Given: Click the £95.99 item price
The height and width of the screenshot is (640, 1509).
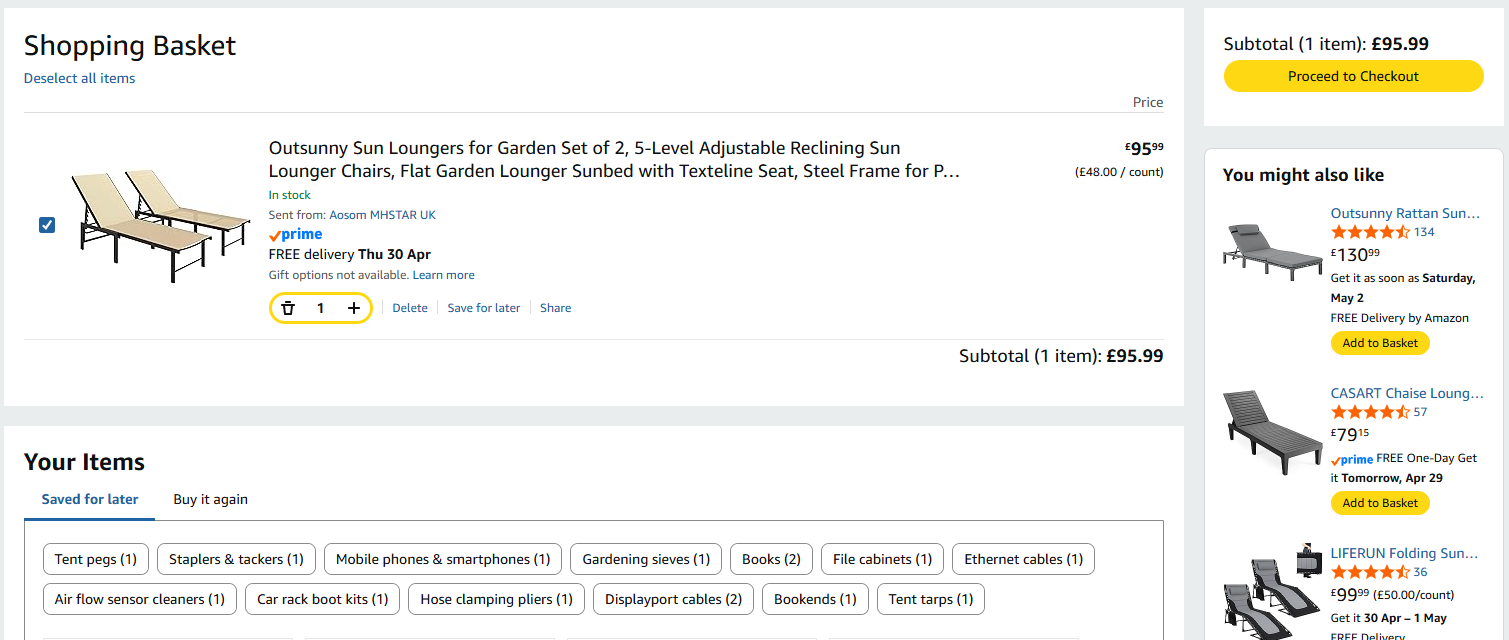Looking at the screenshot, I should coord(1144,149).
